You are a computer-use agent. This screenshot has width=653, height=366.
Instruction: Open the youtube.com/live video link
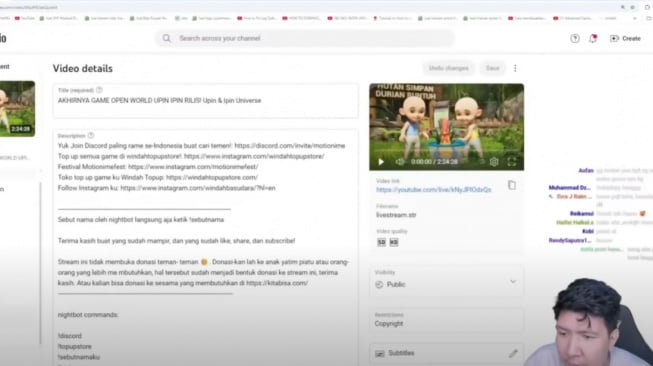[x=434, y=190]
